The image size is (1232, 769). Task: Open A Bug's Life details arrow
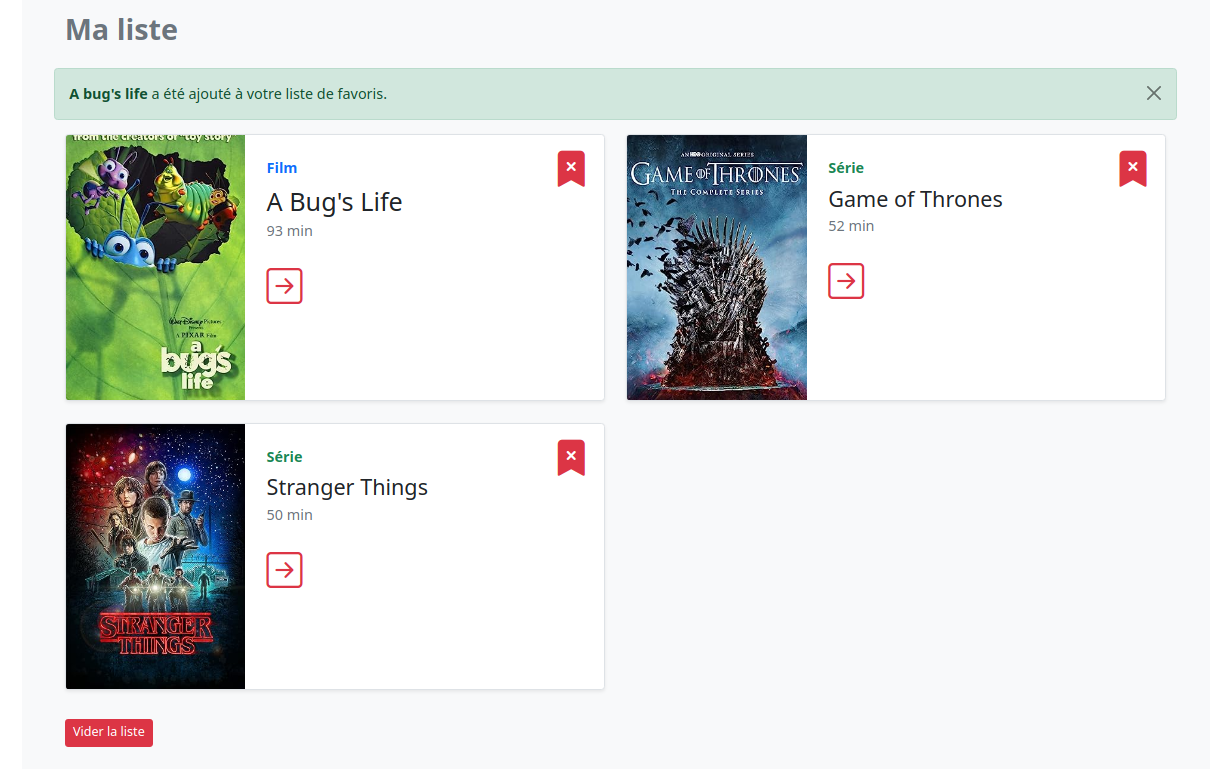[285, 286]
